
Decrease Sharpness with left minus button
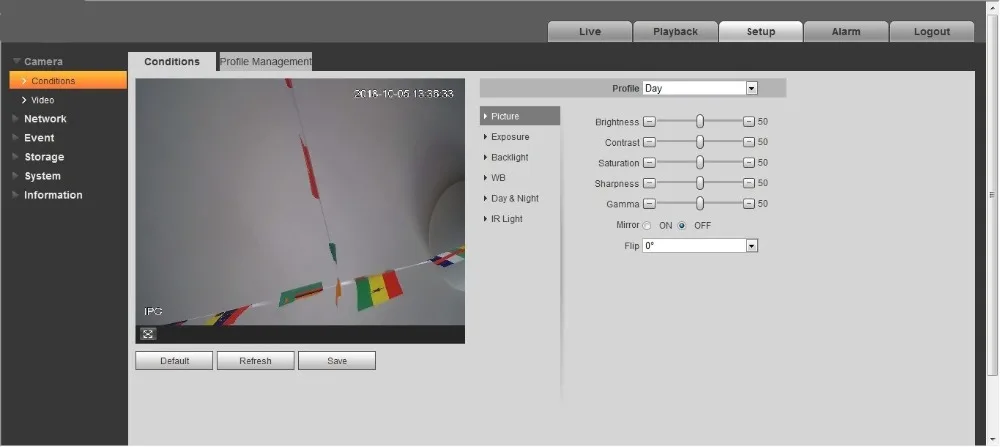click(x=649, y=183)
